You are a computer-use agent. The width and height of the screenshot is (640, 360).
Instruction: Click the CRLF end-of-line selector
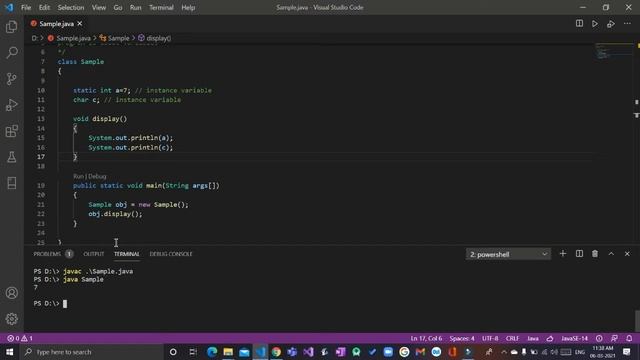(x=512, y=338)
